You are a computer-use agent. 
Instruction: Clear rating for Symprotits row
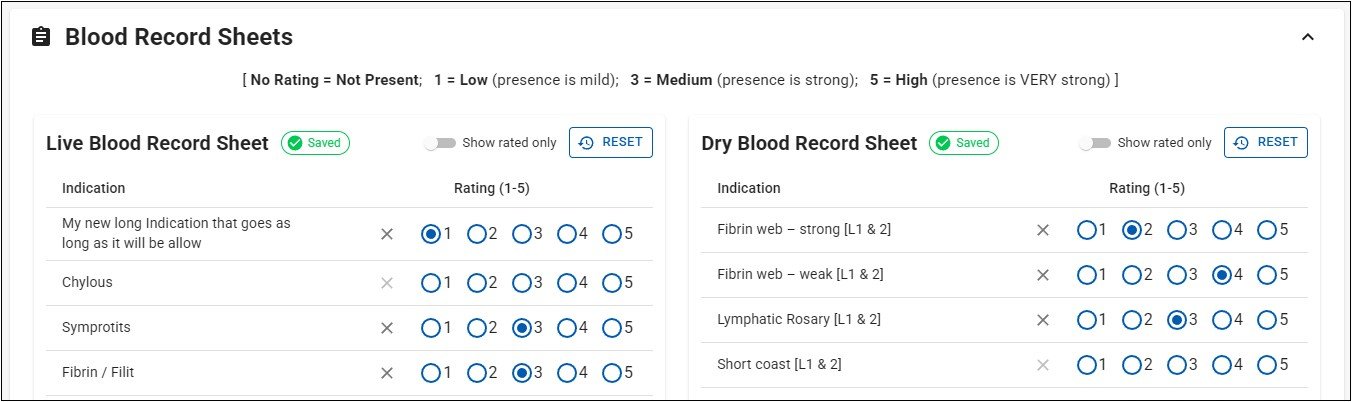pyautogui.click(x=387, y=328)
